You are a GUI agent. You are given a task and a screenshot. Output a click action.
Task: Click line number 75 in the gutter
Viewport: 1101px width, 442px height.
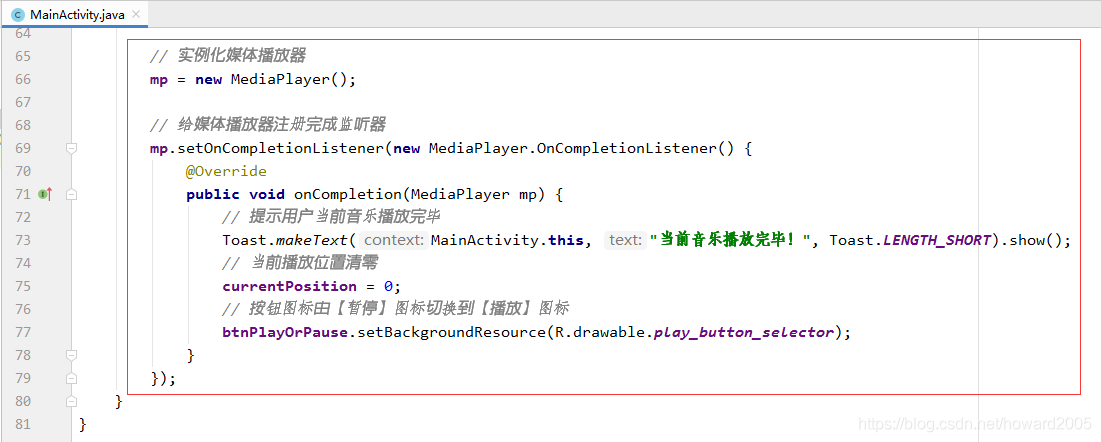22,286
